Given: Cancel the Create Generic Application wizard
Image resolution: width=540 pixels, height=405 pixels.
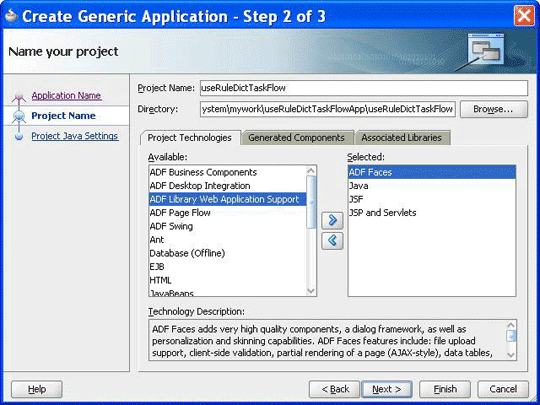Looking at the screenshot, I should [503, 389].
